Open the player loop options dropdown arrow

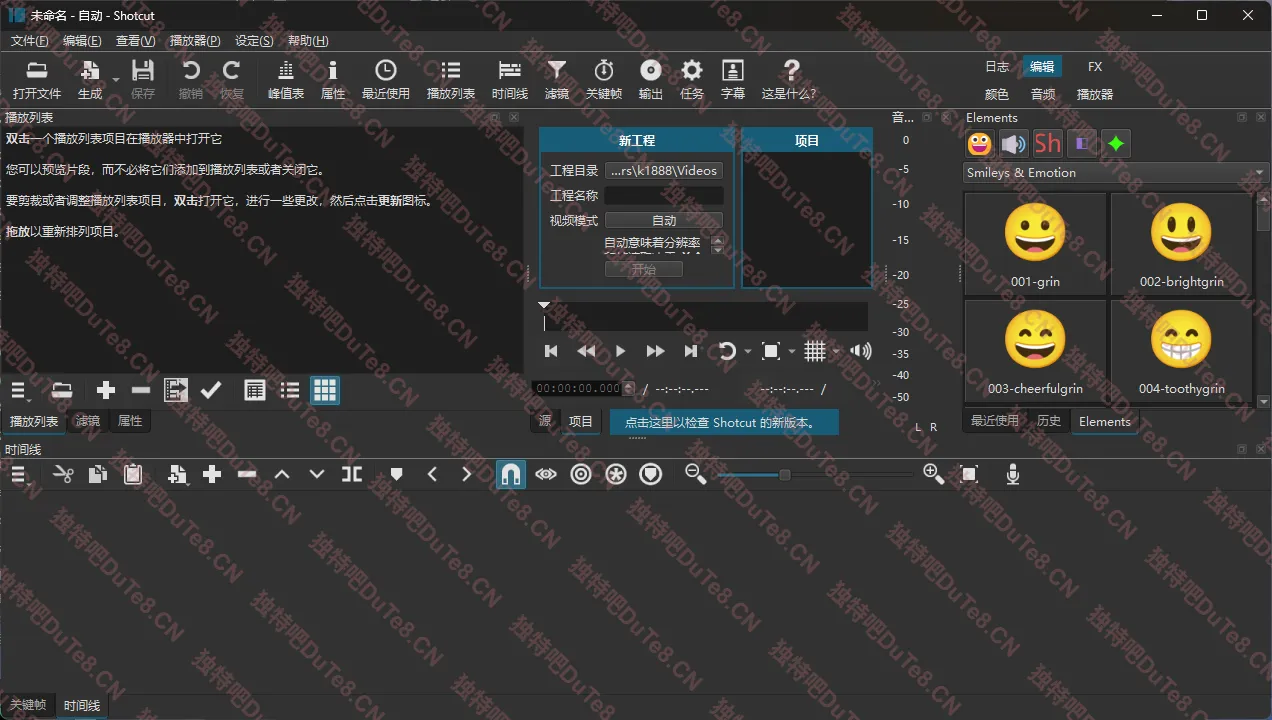click(747, 352)
